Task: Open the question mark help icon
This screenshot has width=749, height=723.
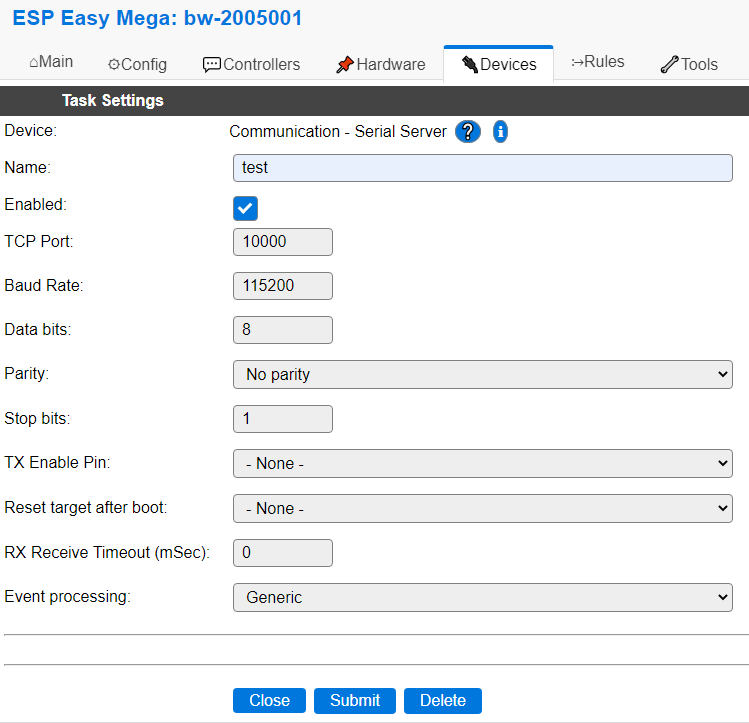Action: tap(468, 132)
